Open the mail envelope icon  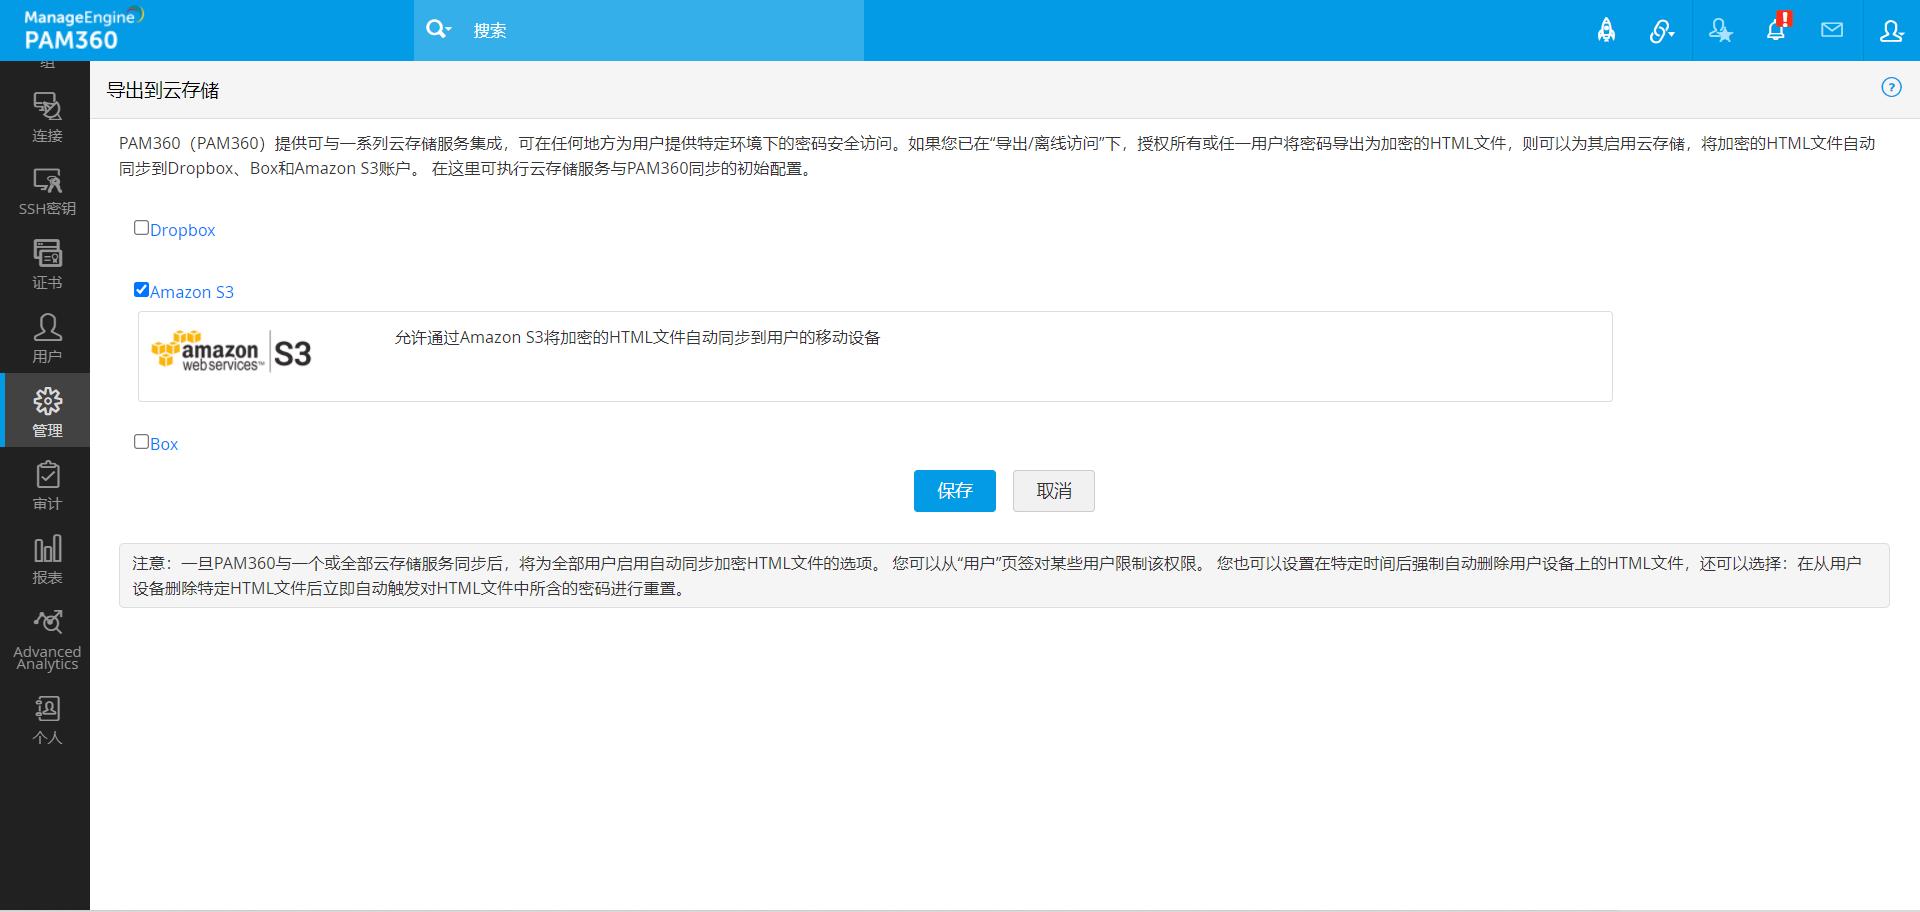[x=1832, y=30]
